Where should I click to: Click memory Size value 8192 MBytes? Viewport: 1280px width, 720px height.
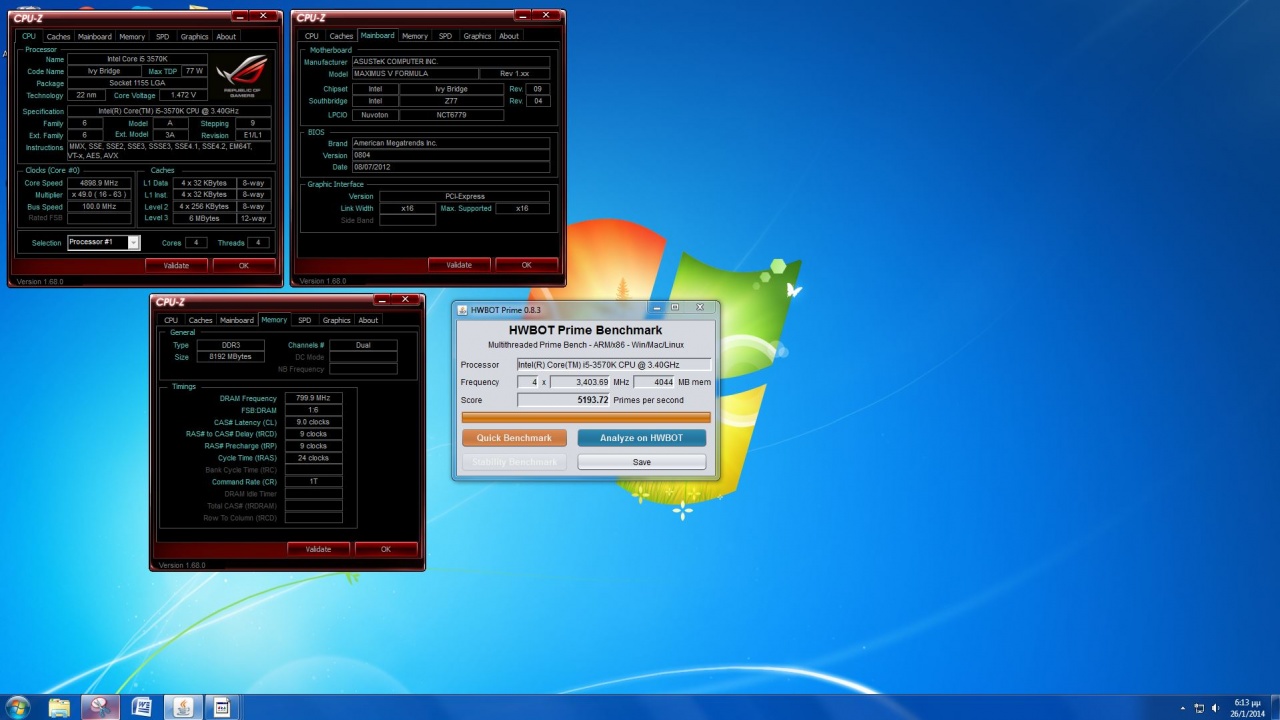[x=230, y=357]
